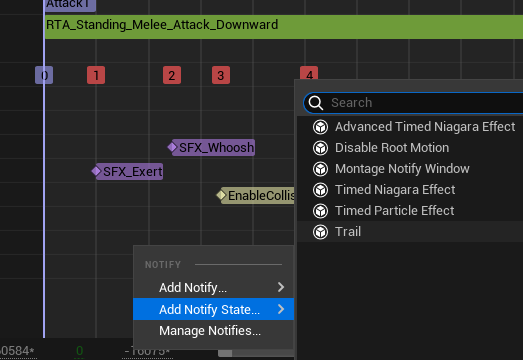
Task: Pick Timed Particle Effect notify state
Action: point(410,211)
